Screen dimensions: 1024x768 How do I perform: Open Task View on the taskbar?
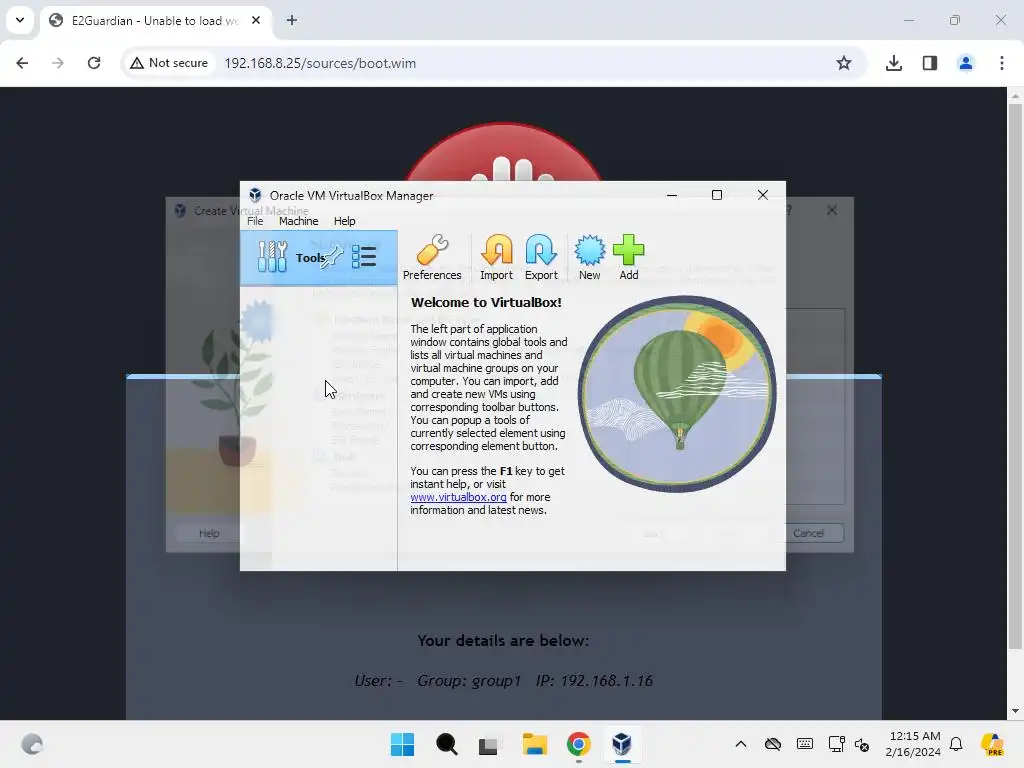click(x=489, y=744)
